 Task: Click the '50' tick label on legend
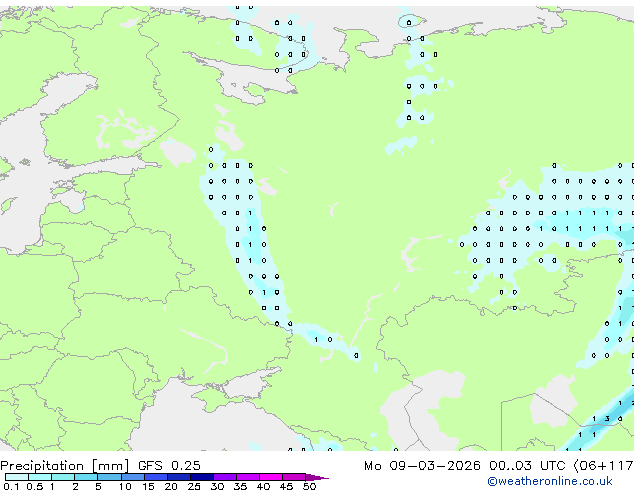coord(309,486)
